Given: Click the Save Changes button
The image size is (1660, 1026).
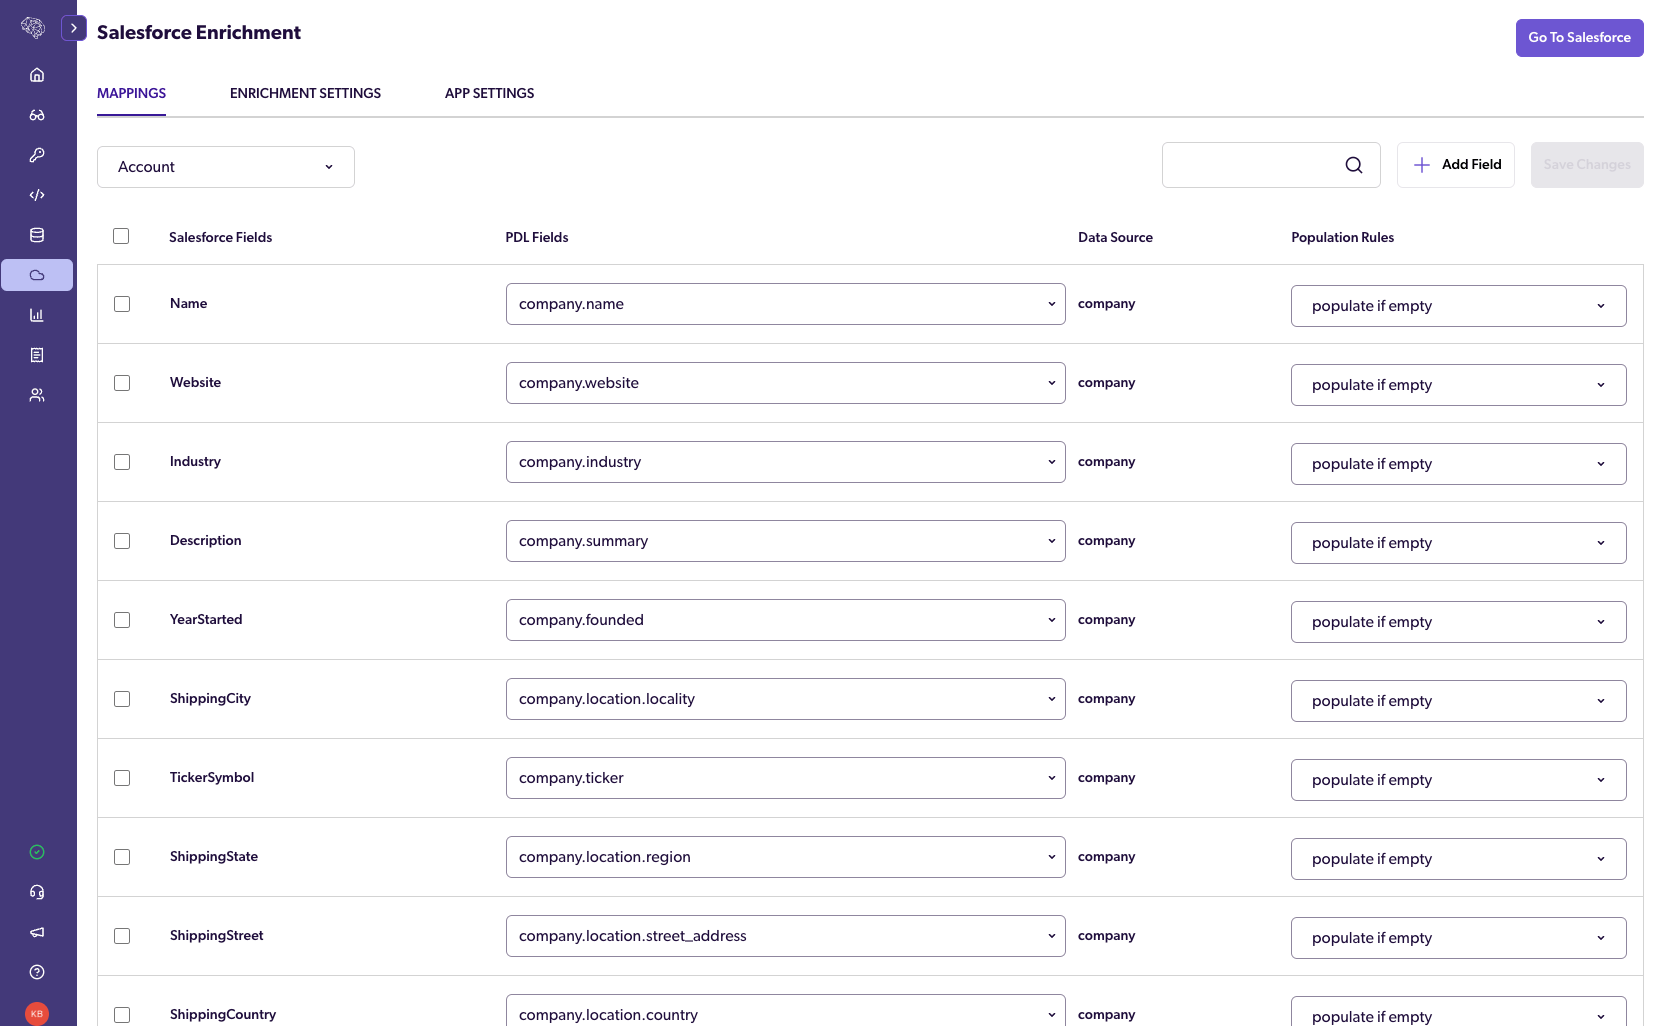Looking at the screenshot, I should coord(1587,165).
